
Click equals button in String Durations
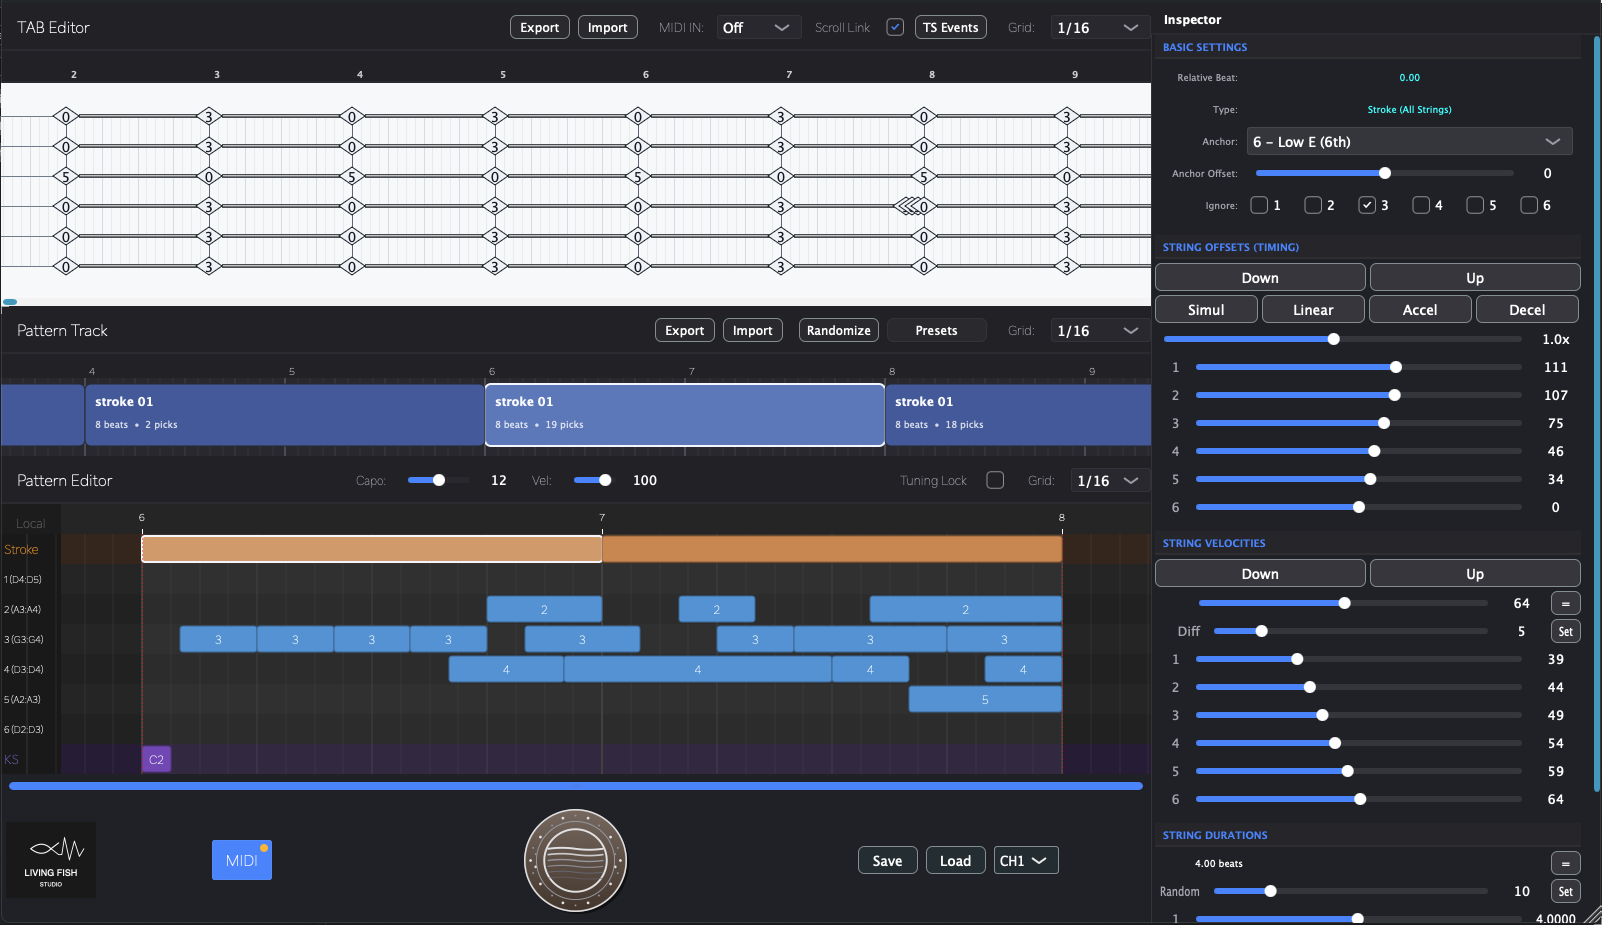1565,863
